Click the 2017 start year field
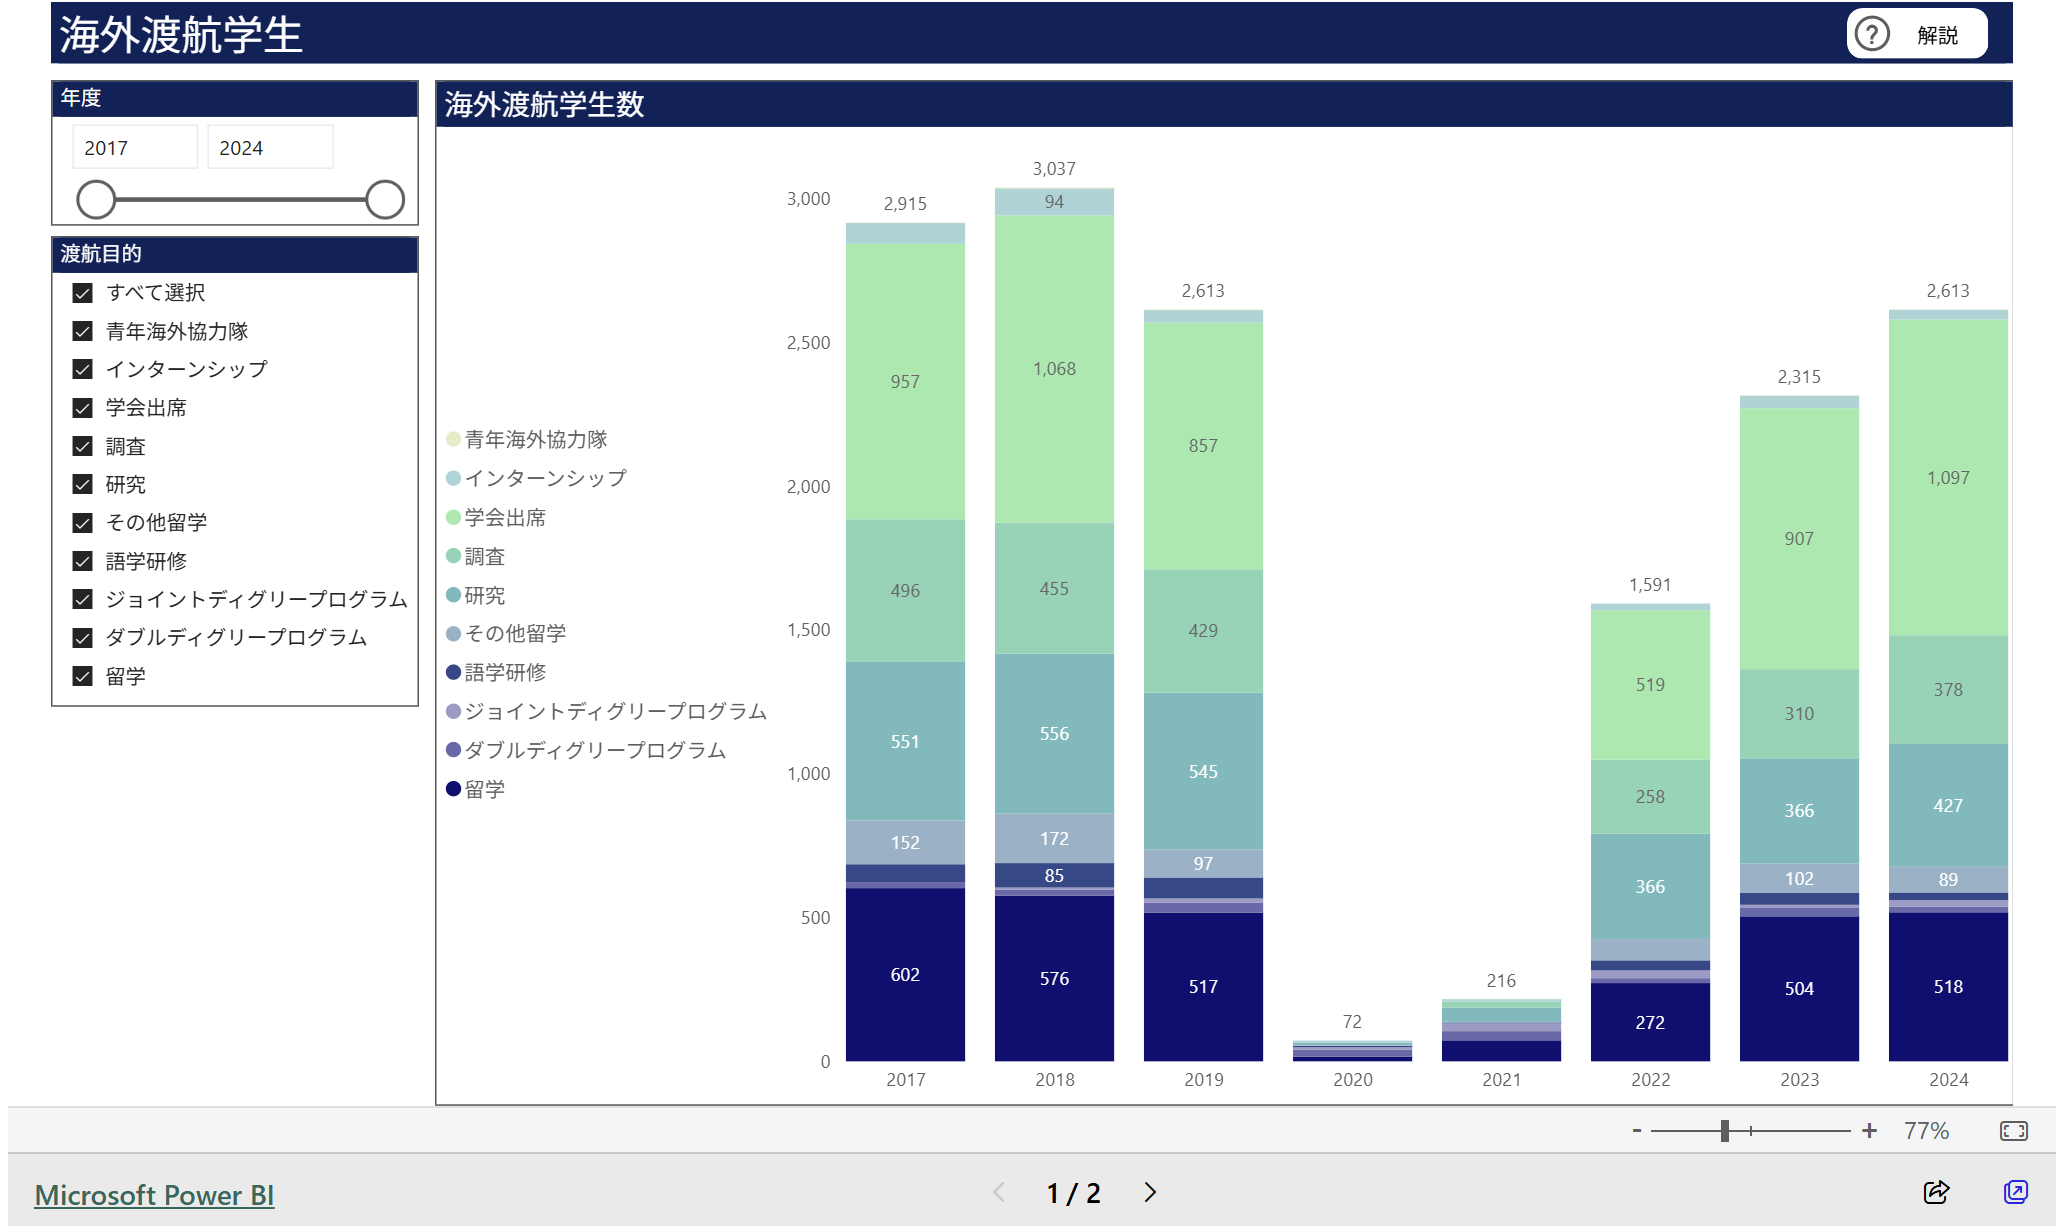Screen dimensions: 2060x1232 [x=134, y=148]
